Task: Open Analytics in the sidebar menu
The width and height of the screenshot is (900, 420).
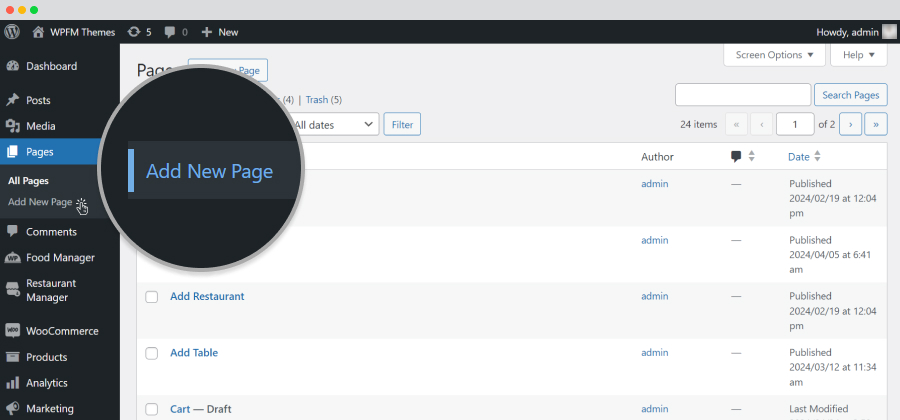Action: [46, 383]
